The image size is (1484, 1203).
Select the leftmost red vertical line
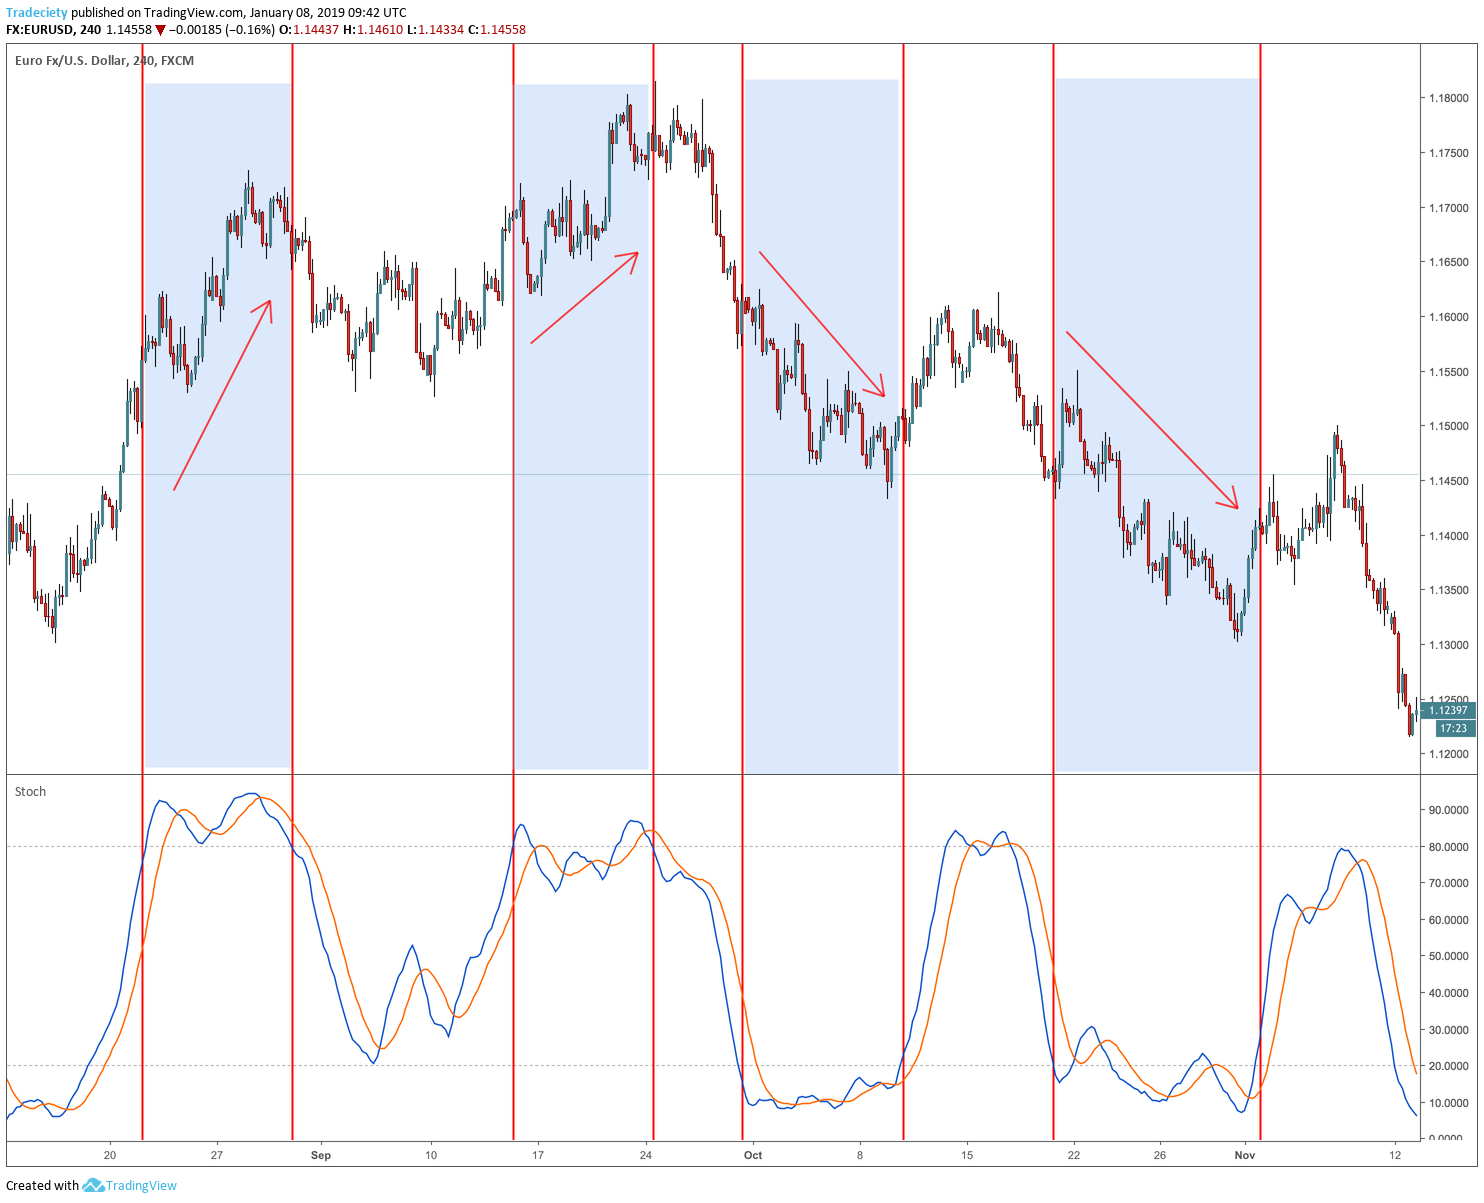pos(143,600)
